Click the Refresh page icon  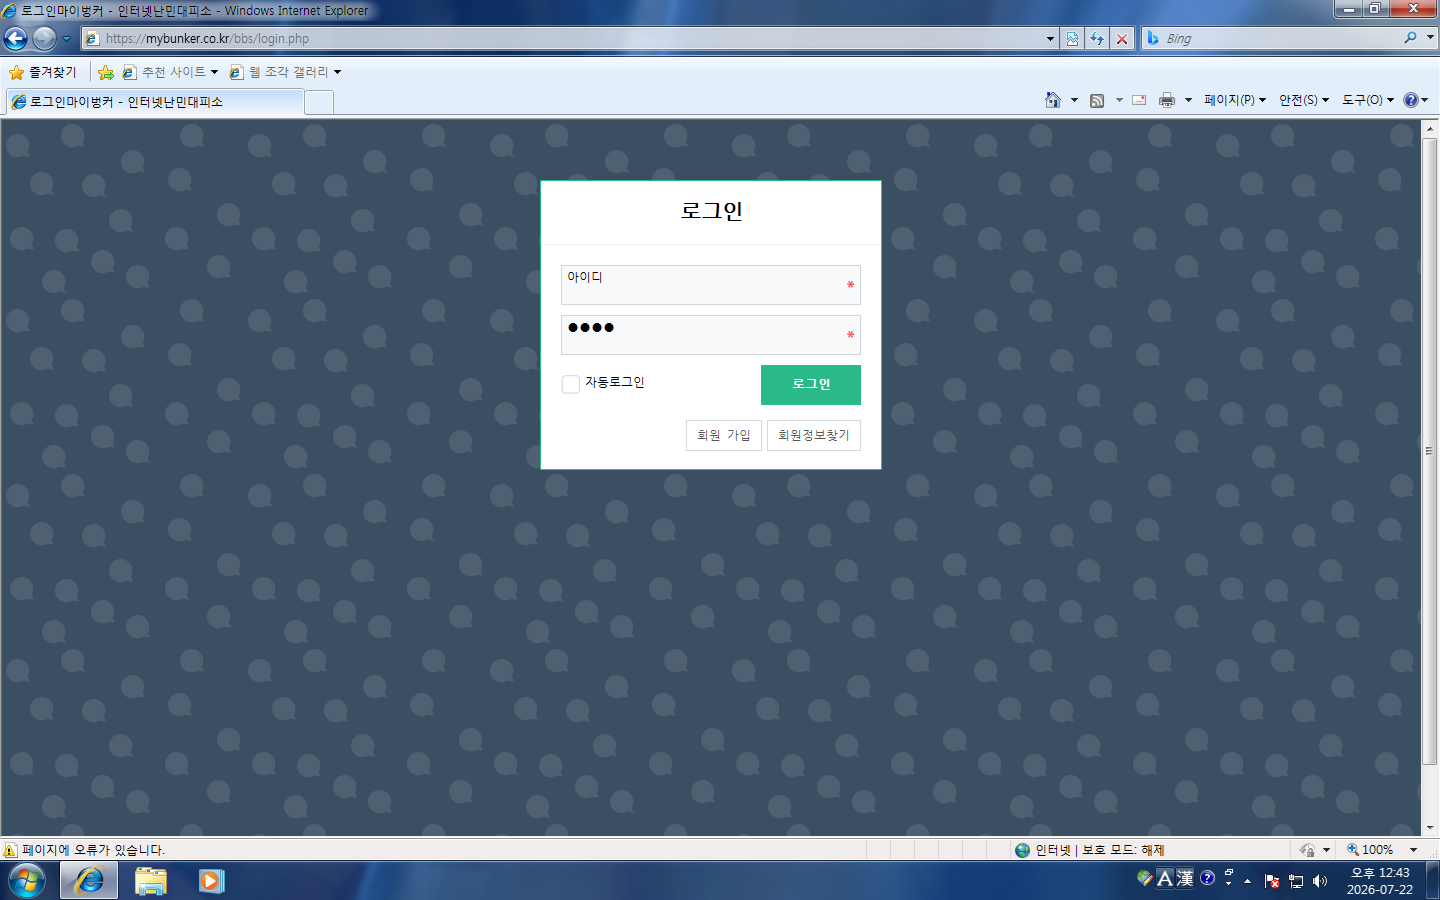point(1097,39)
